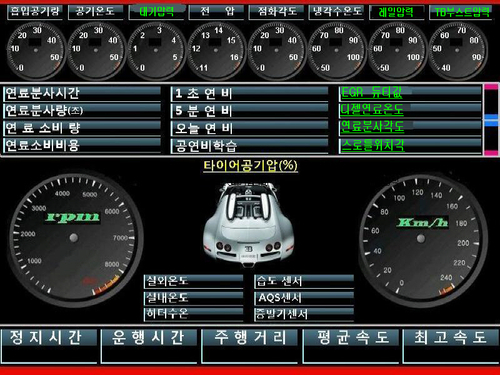The height and width of the screenshot is (375, 500).
Task: Click the 냉각수온도 coolant temperature gauge
Action: tap(337, 50)
